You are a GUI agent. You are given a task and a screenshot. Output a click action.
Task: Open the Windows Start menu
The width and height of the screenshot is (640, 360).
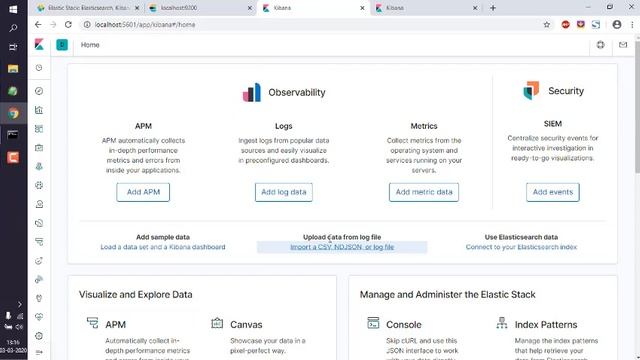pyautogui.click(x=13, y=9)
